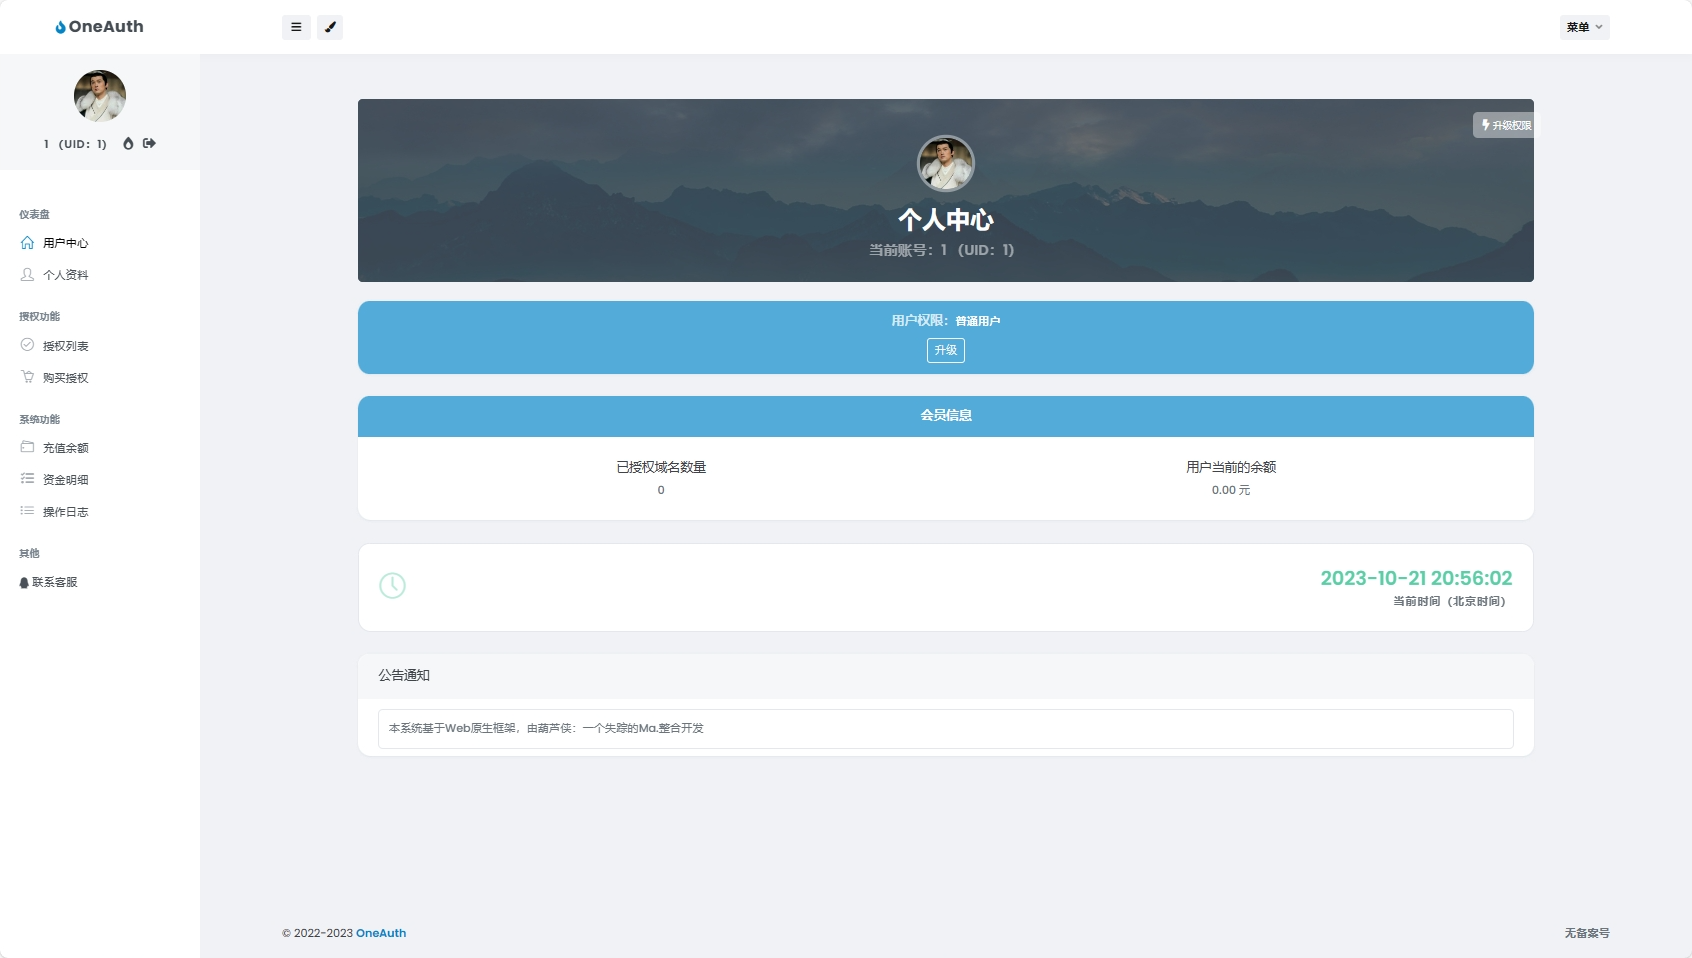
Task: Click the OneAuth logo in header
Action: (x=99, y=27)
